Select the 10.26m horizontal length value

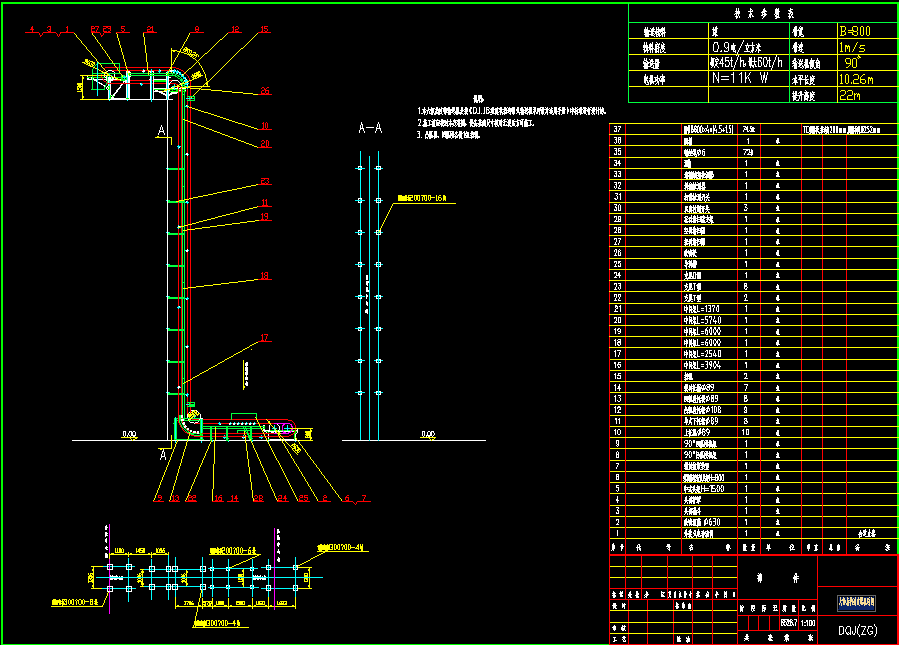[x=855, y=78]
